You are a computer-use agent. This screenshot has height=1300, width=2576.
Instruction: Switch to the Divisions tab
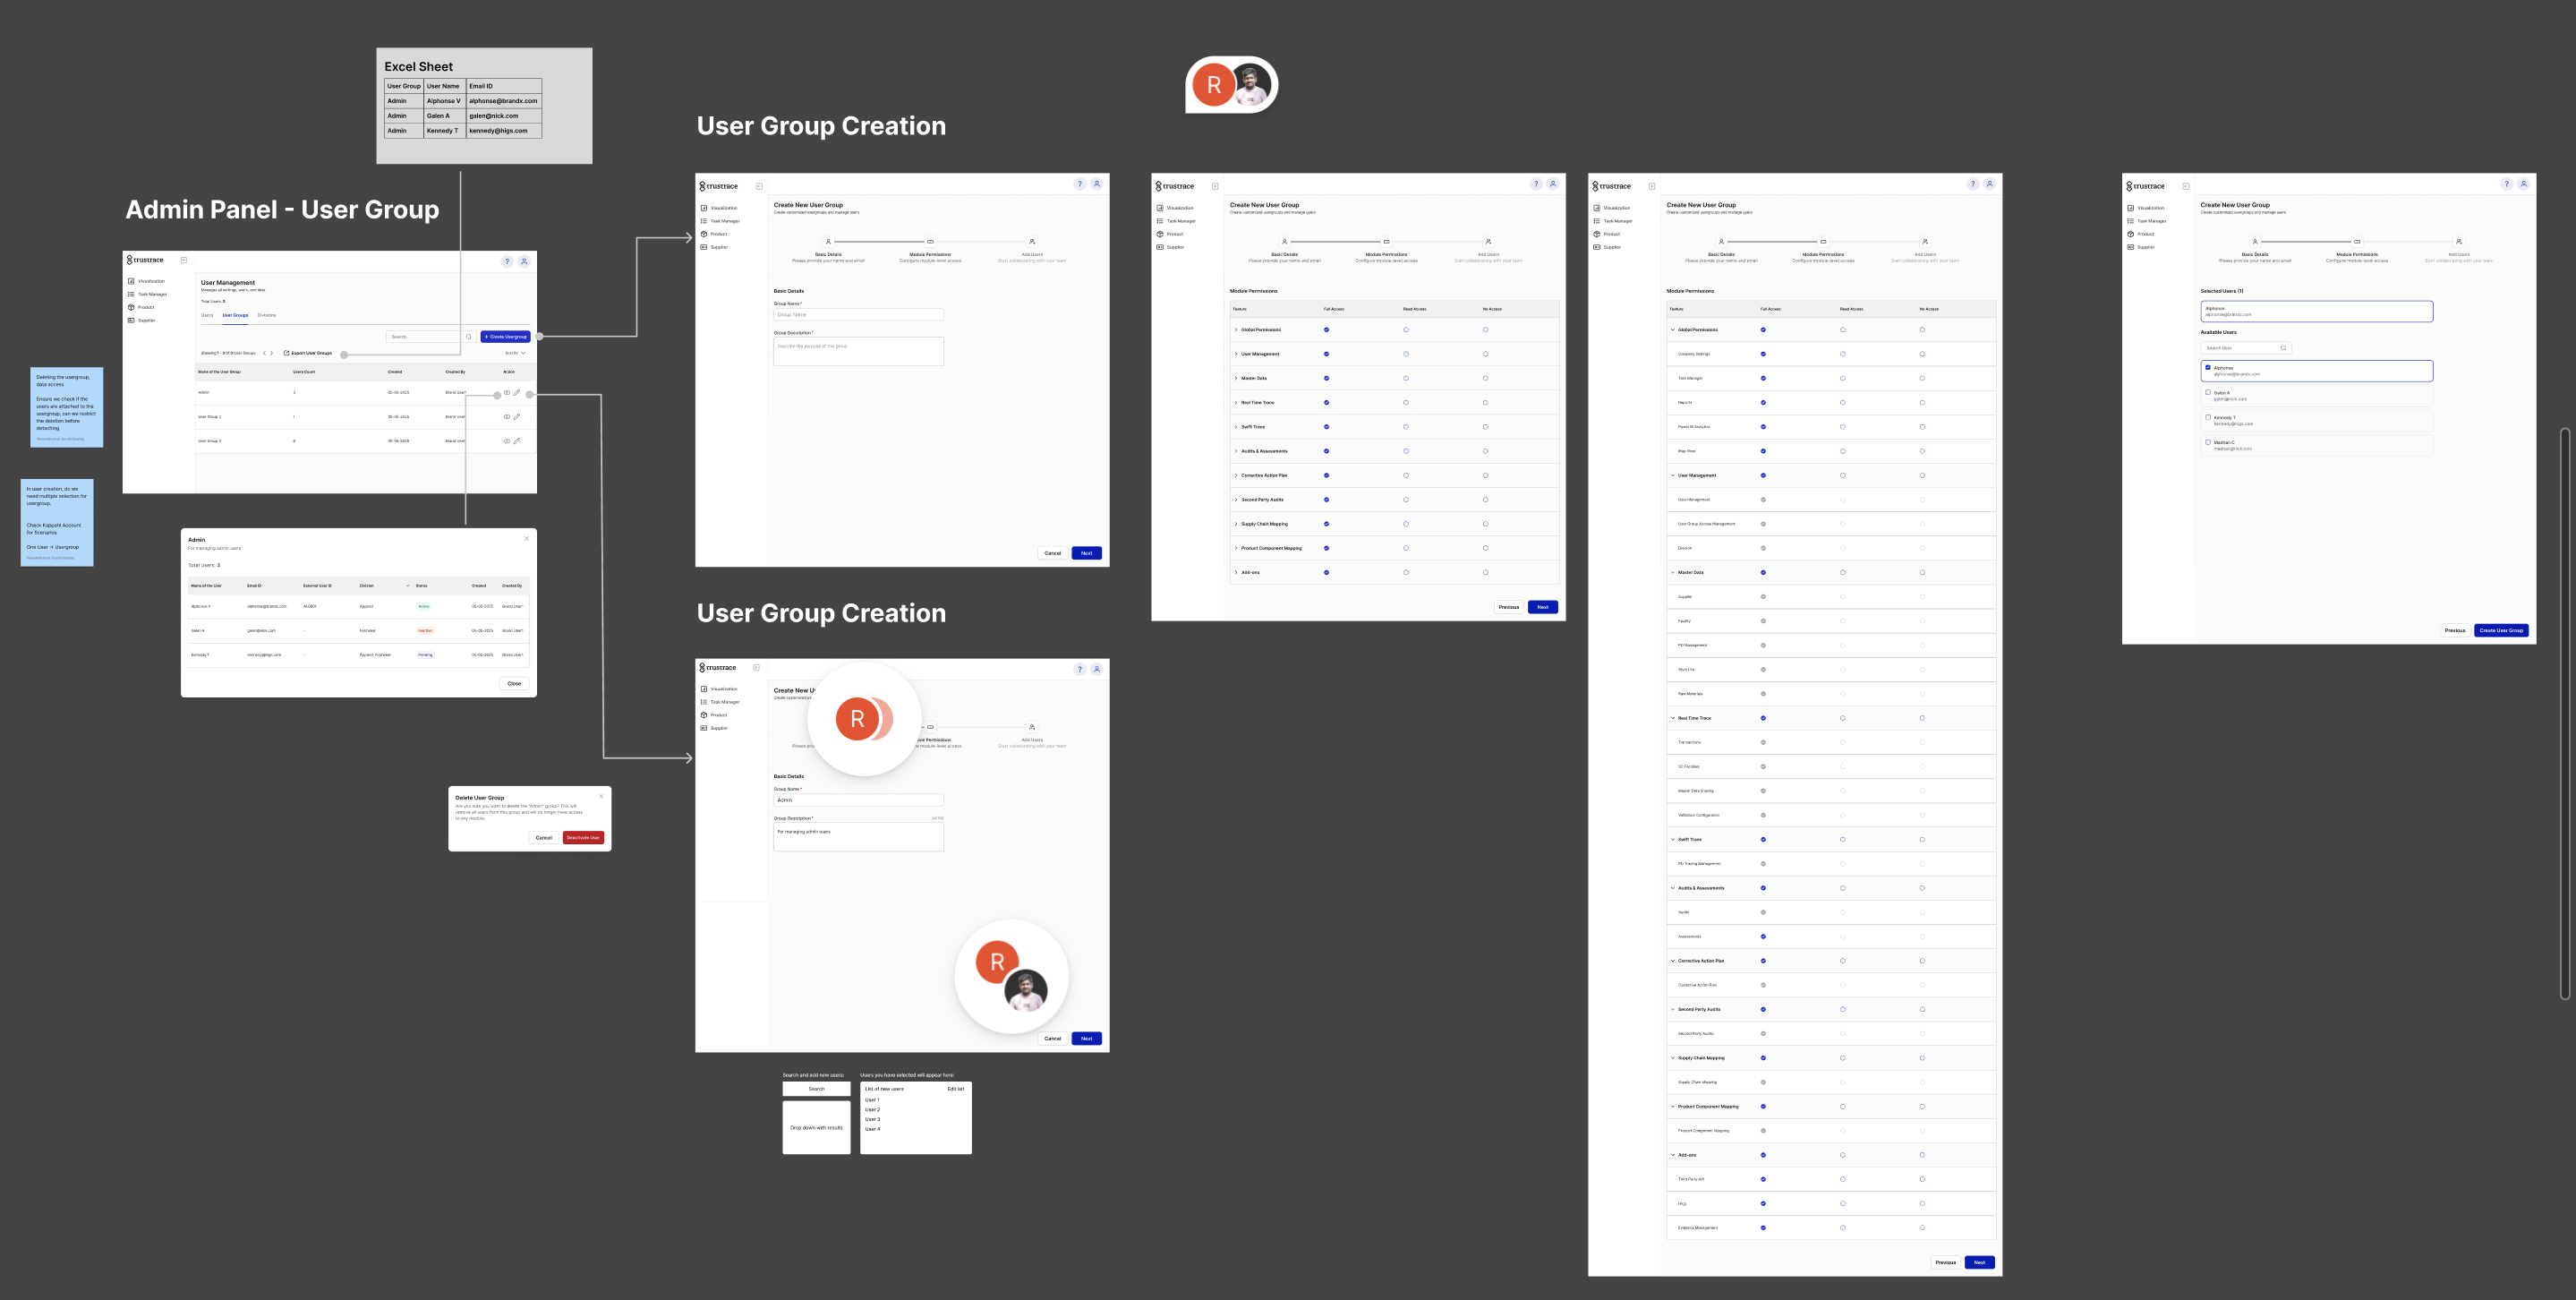[x=266, y=315]
